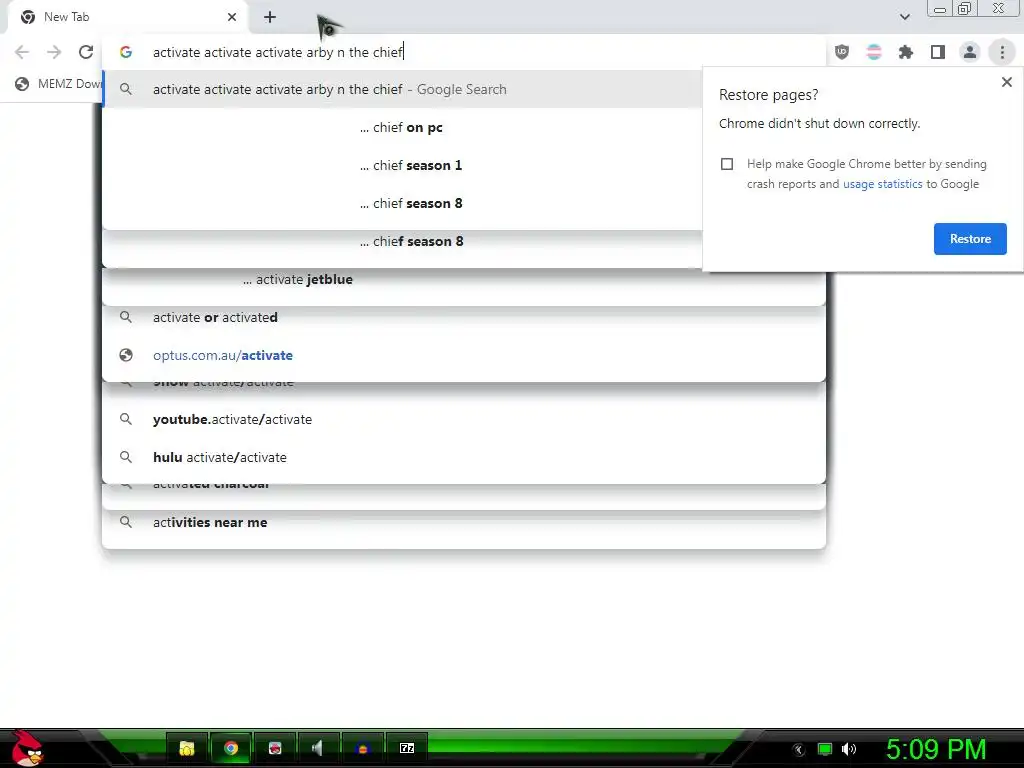Open the tab search chevron

904,17
